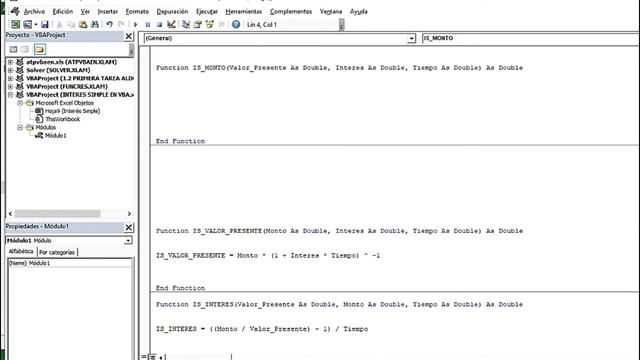Viewport: 640px width, 360px height.
Task: Click the Cut scissors icon
Action: [59, 24]
